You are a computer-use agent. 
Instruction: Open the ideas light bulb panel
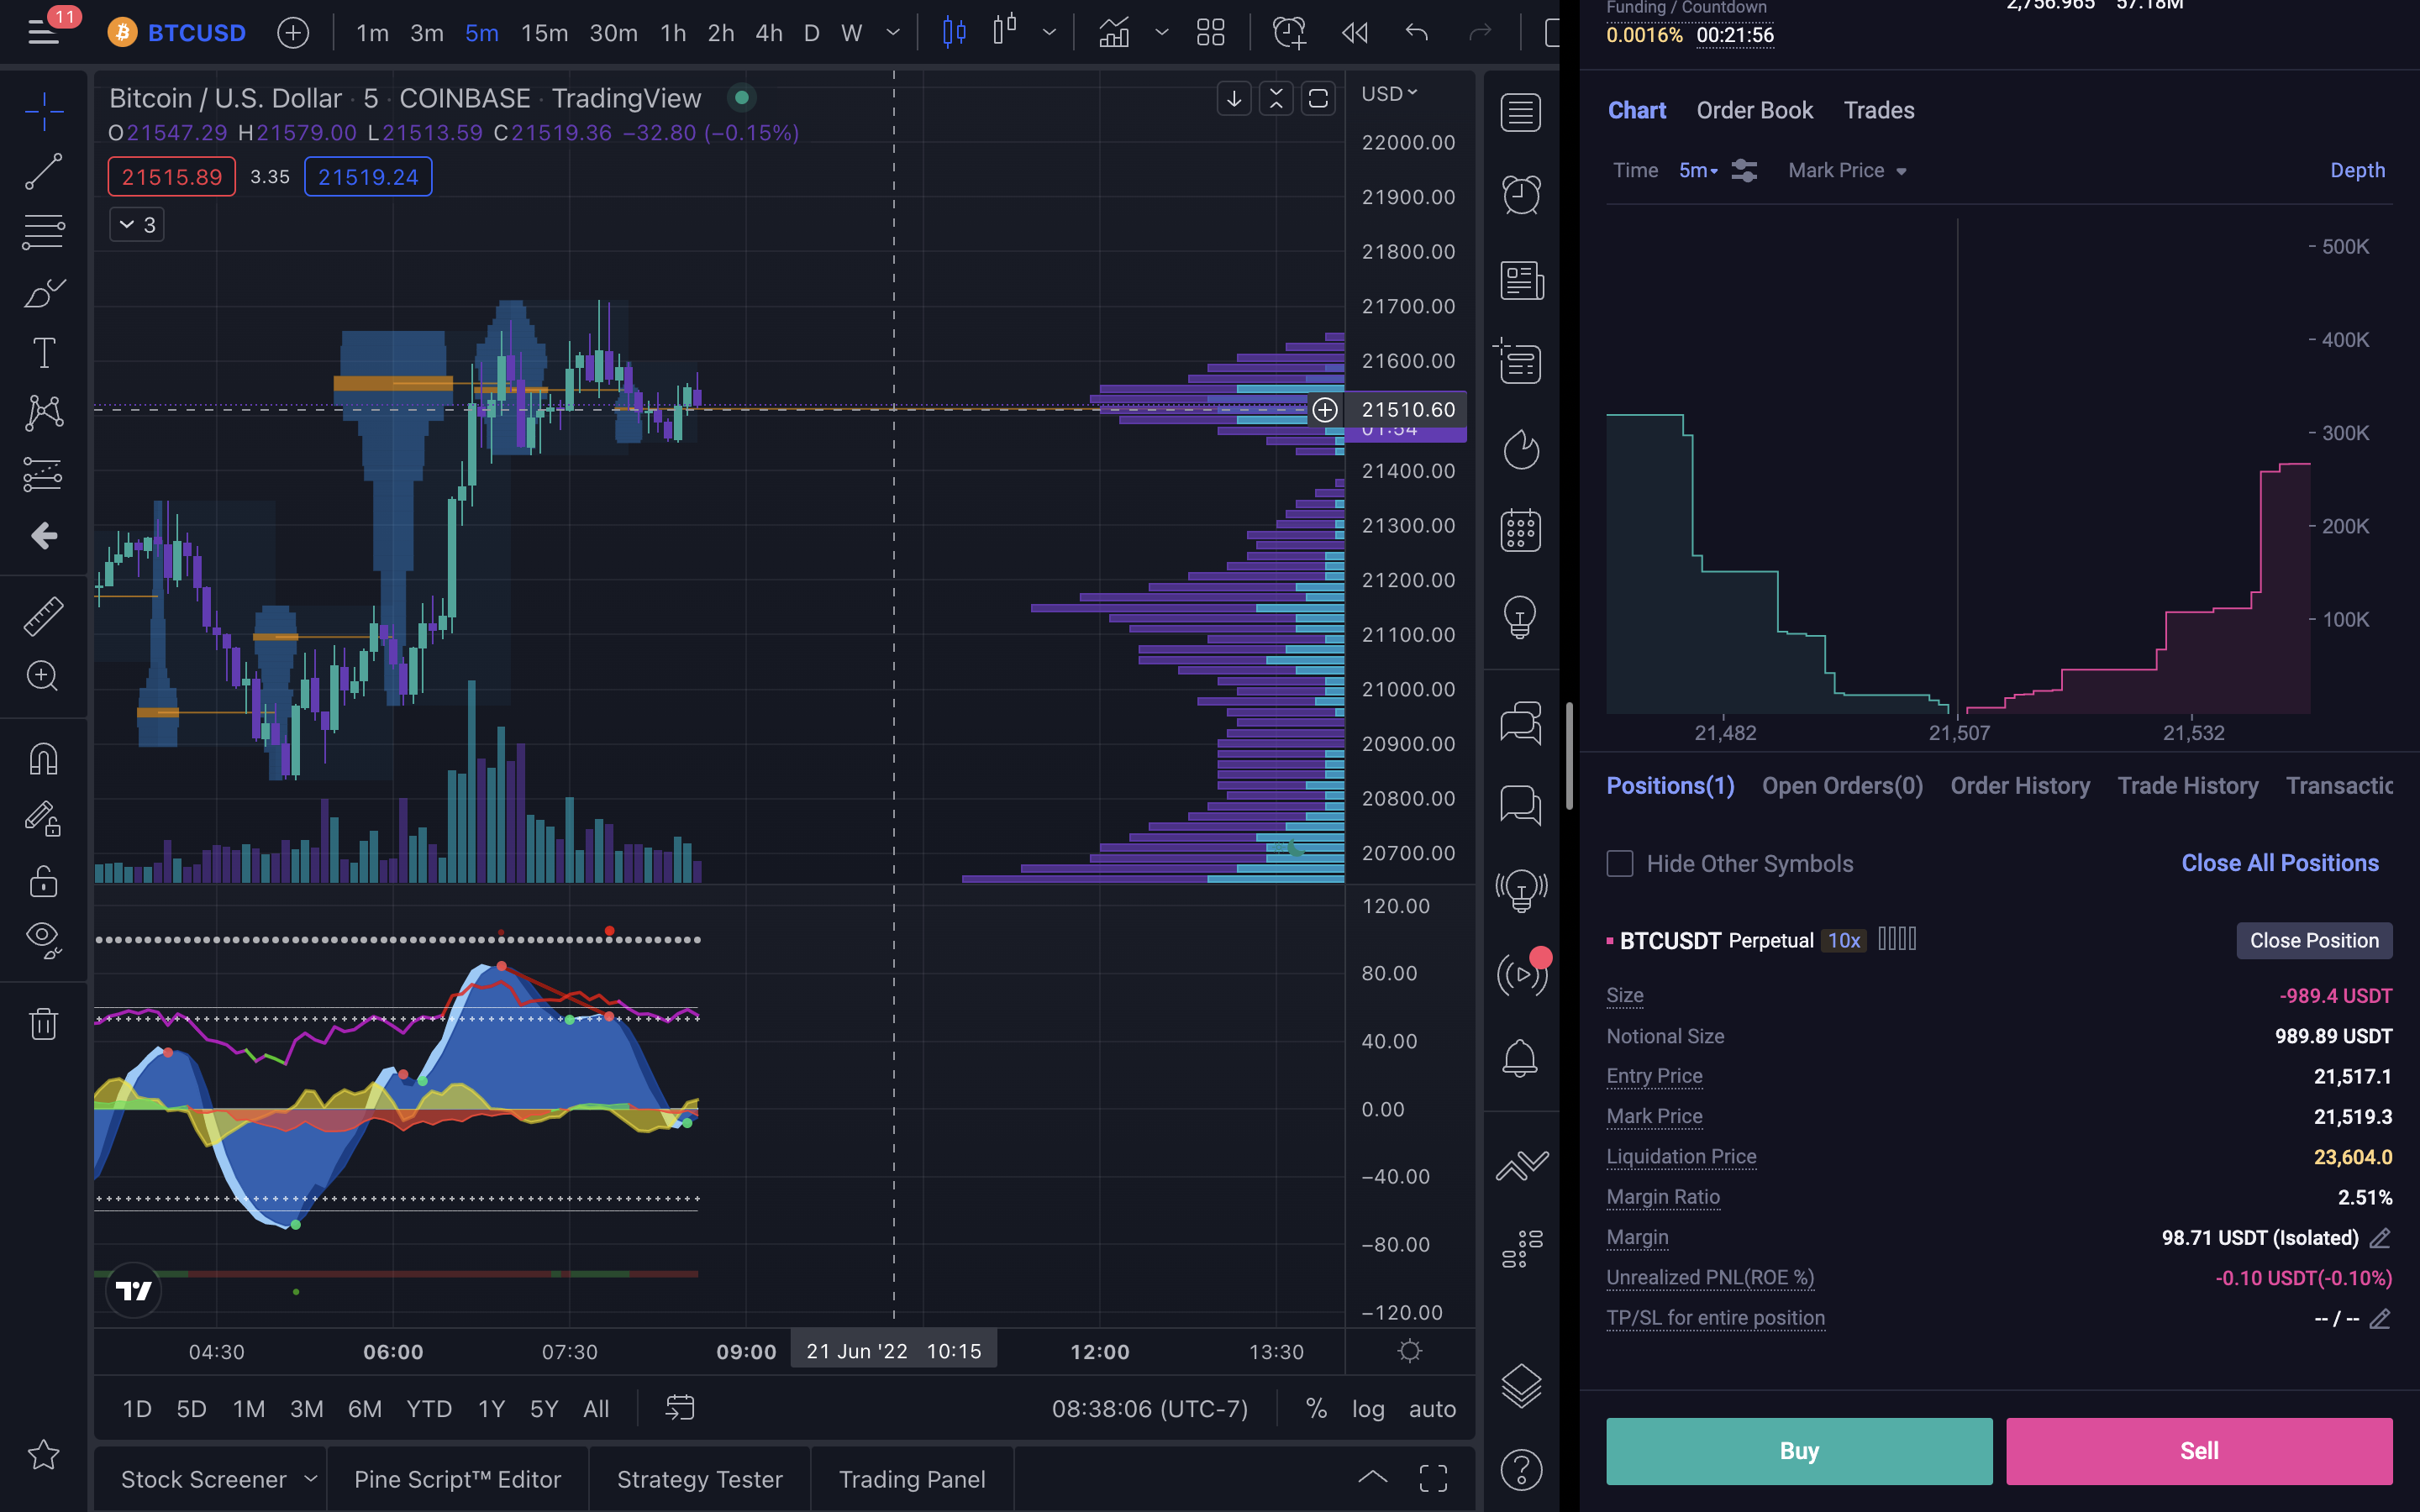point(1520,617)
